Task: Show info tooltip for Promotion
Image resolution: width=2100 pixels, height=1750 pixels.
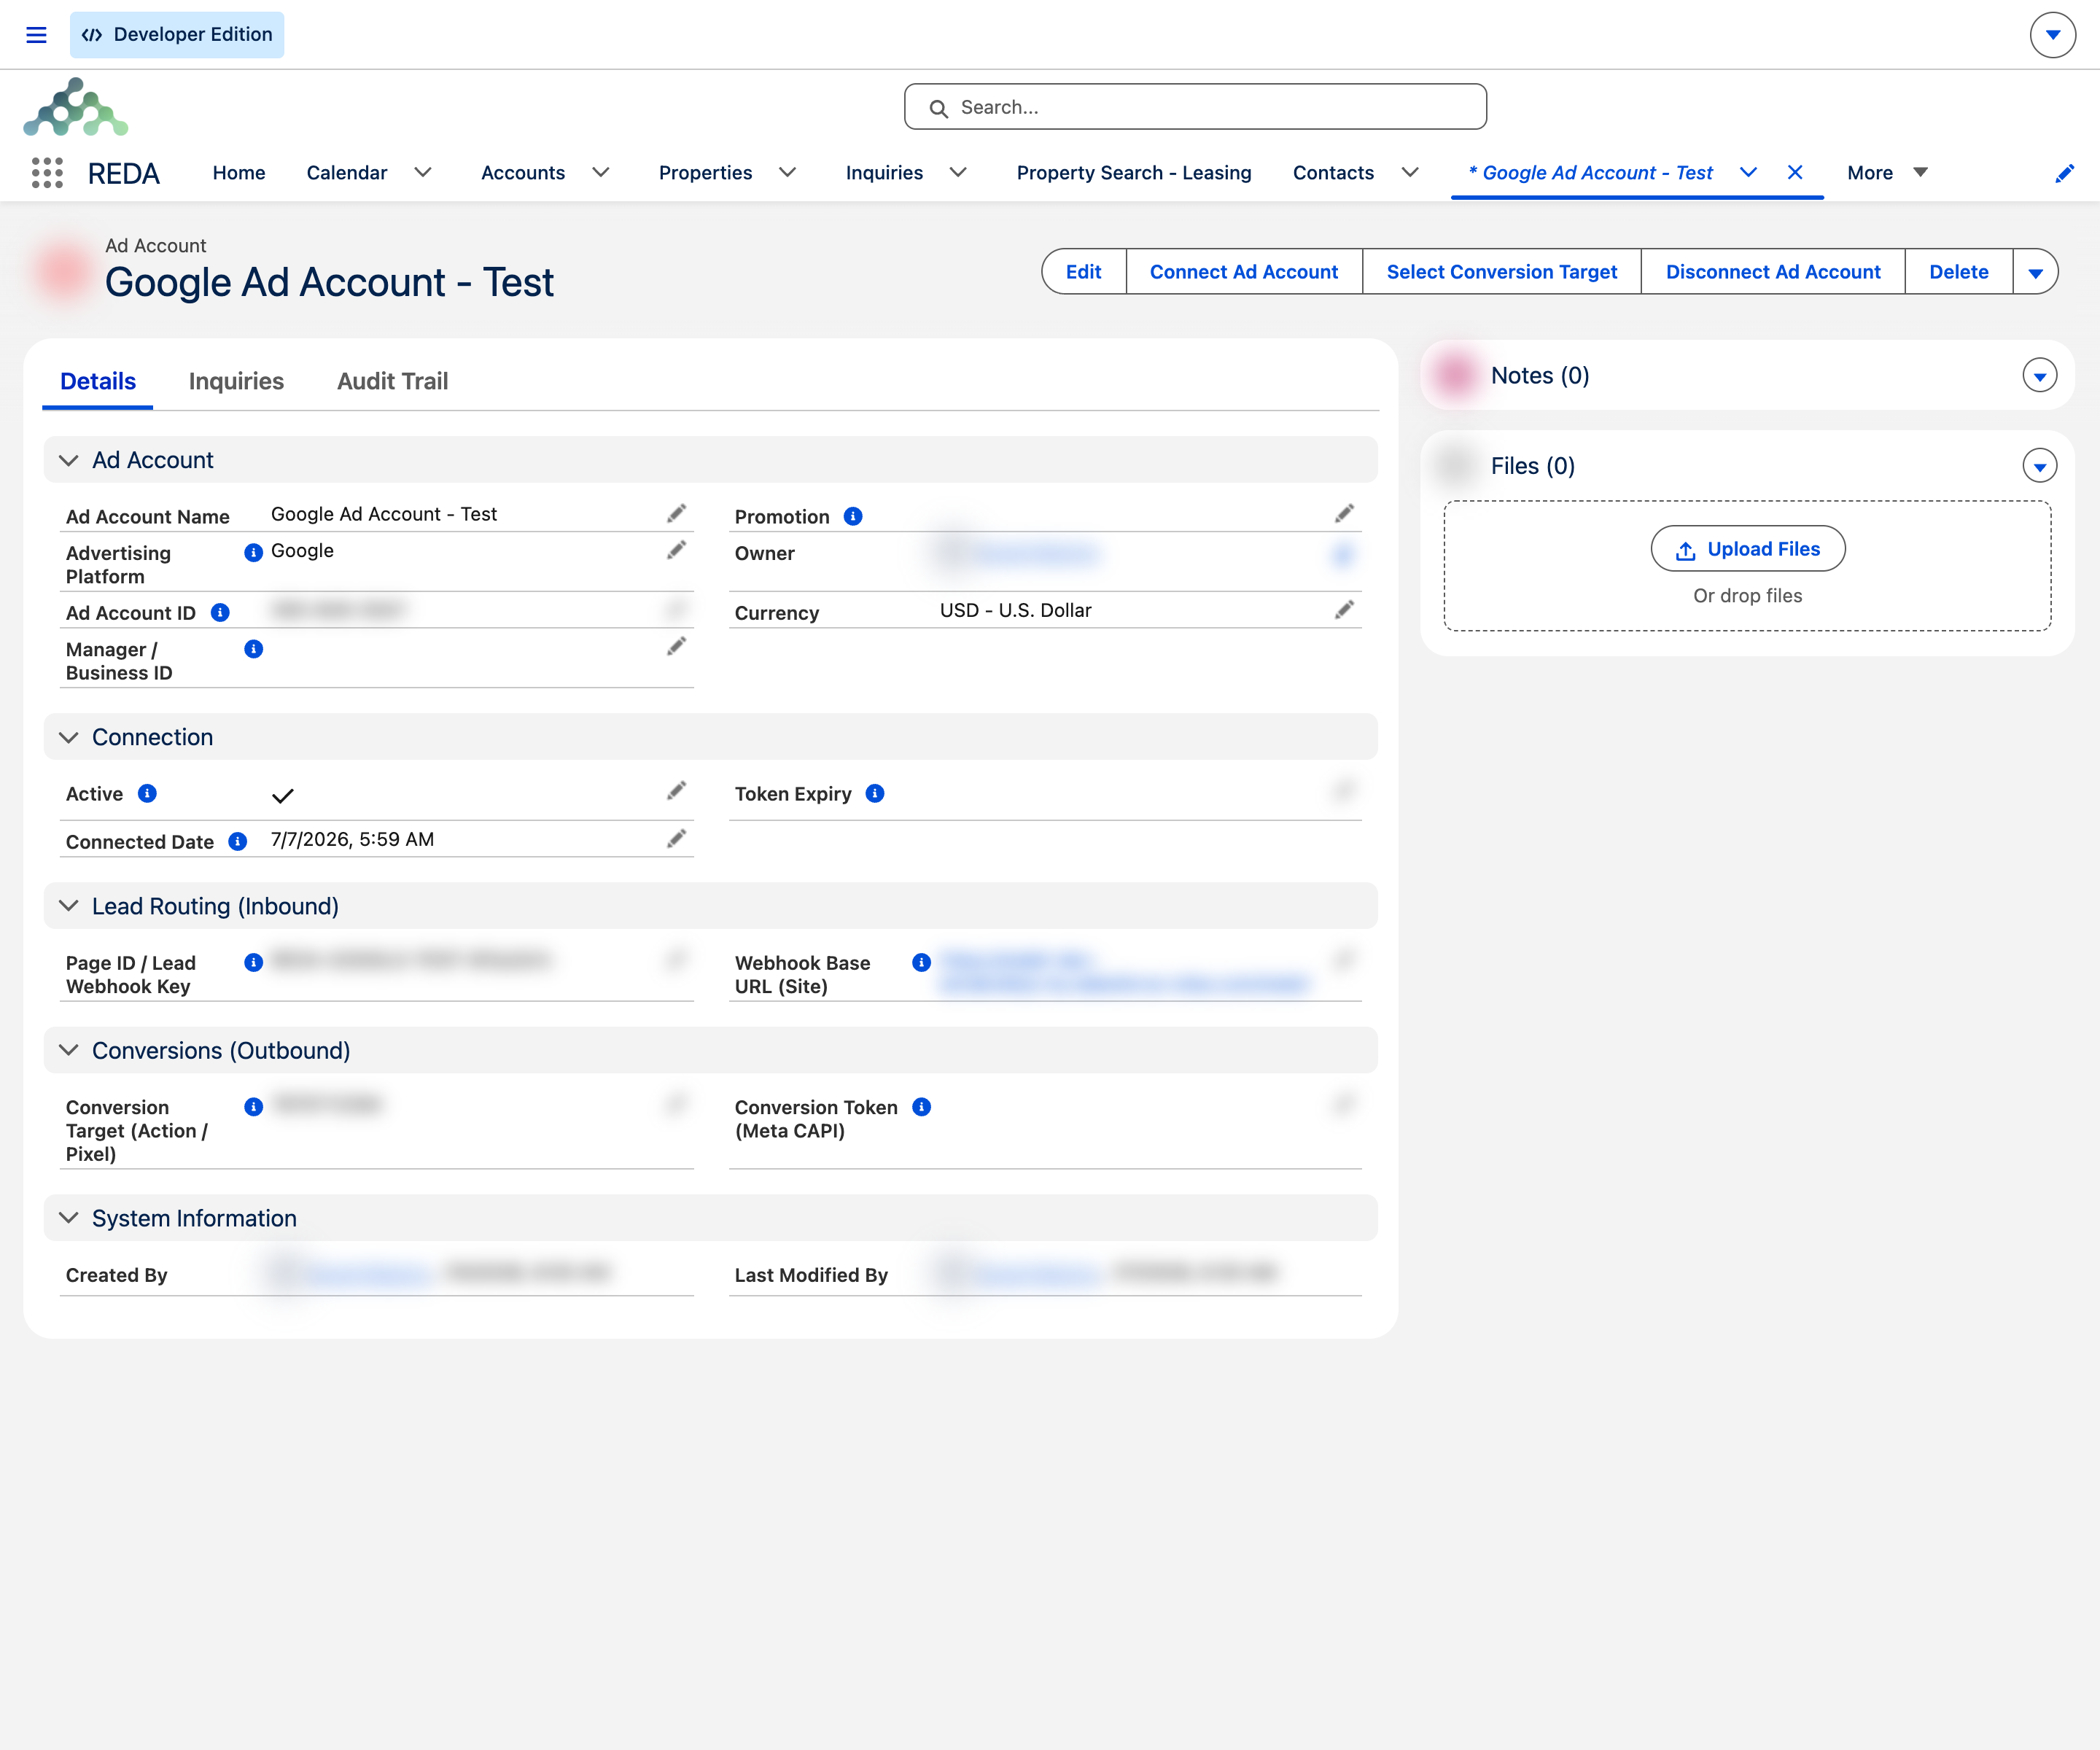Action: (853, 516)
